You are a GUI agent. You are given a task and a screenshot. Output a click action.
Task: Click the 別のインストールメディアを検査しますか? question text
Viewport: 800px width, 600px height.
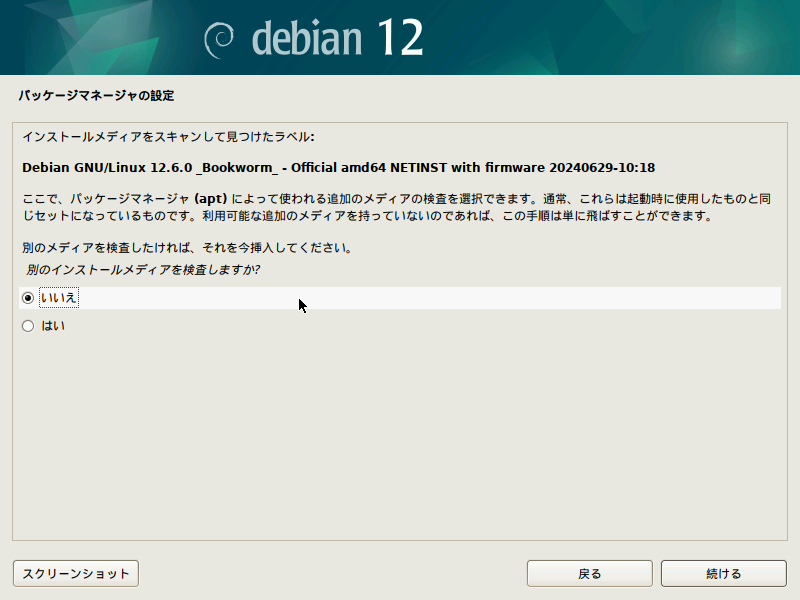[x=143, y=269]
